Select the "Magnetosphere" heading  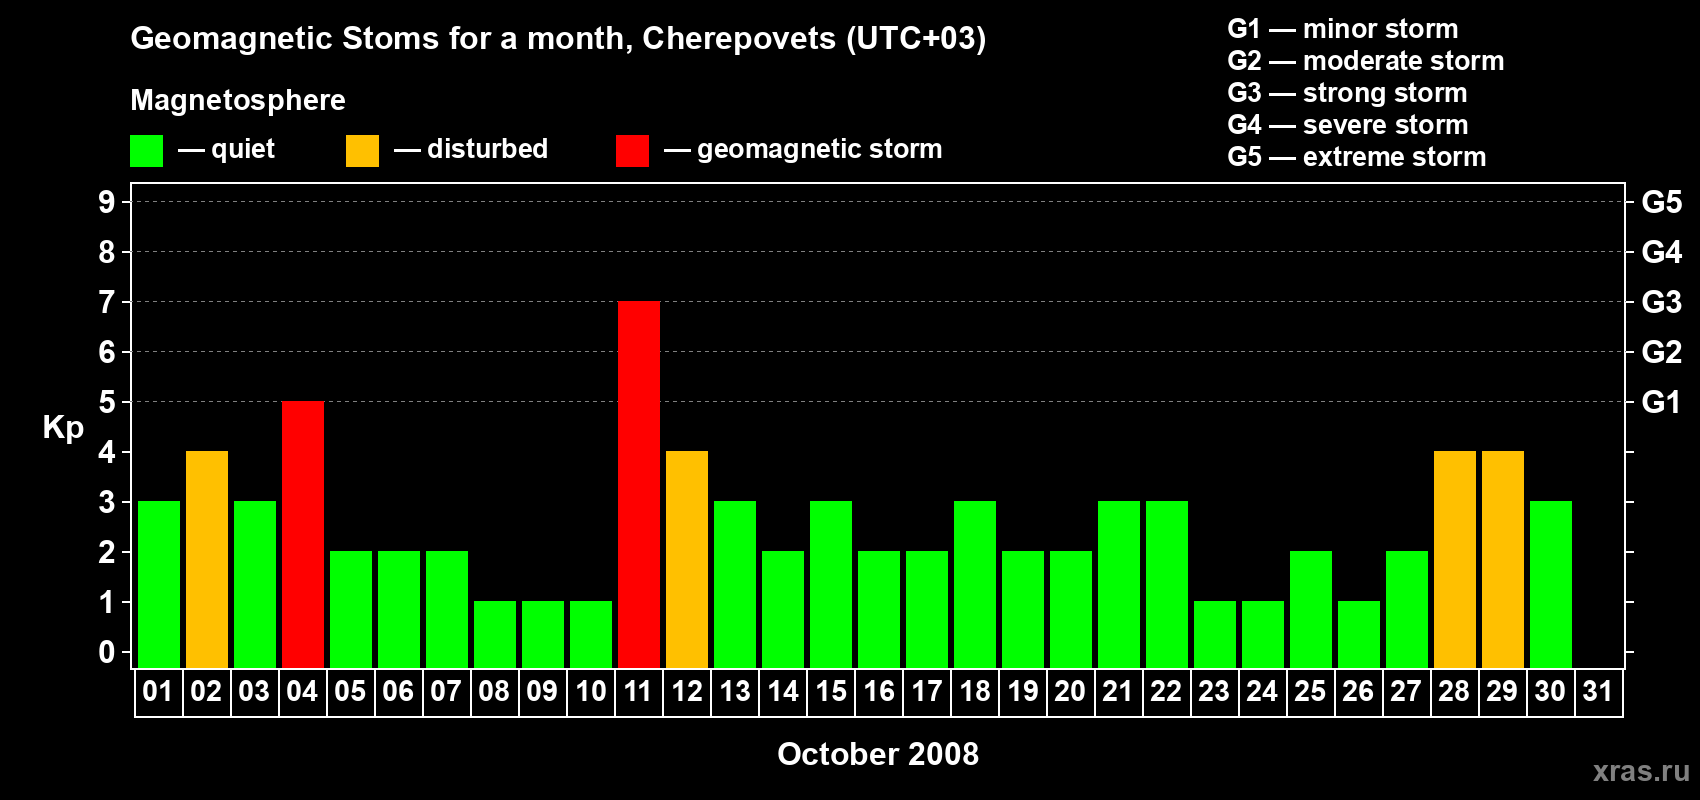click(238, 100)
